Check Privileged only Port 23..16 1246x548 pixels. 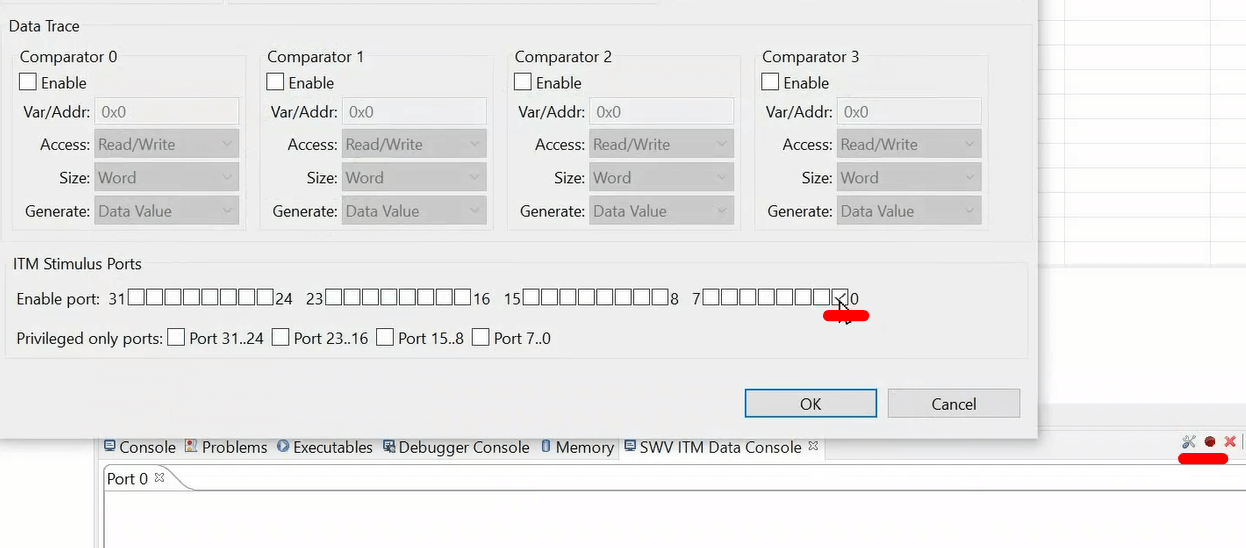tap(281, 338)
